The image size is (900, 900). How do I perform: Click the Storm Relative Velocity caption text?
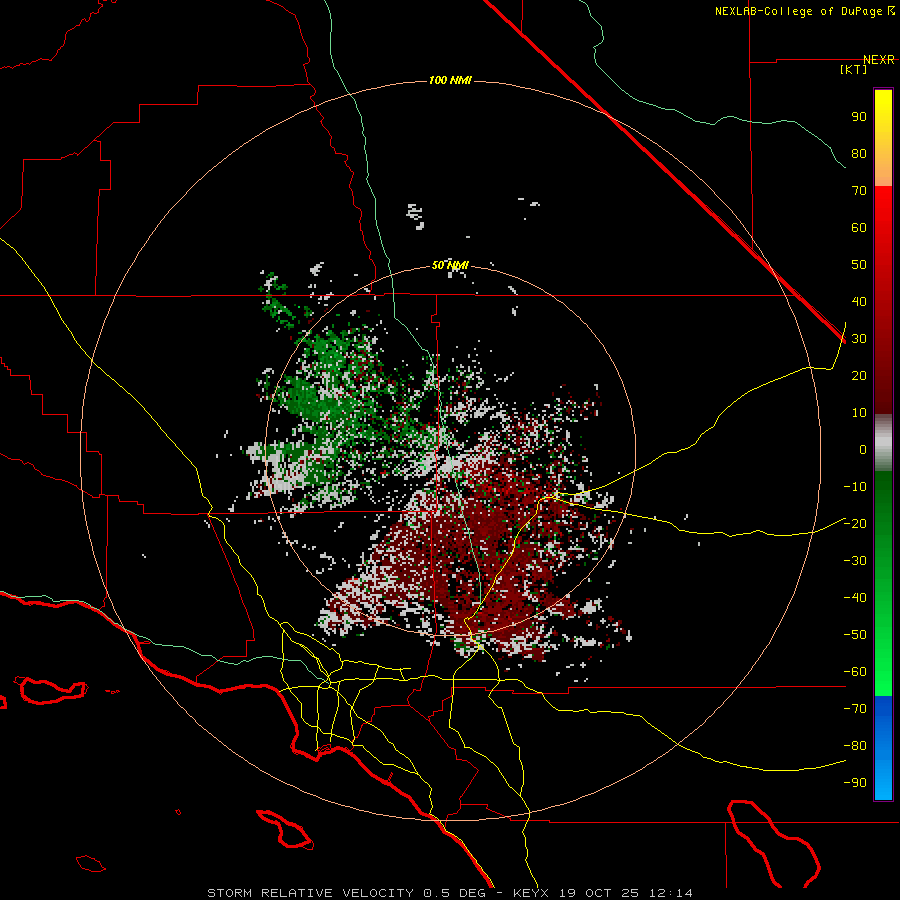[449, 893]
